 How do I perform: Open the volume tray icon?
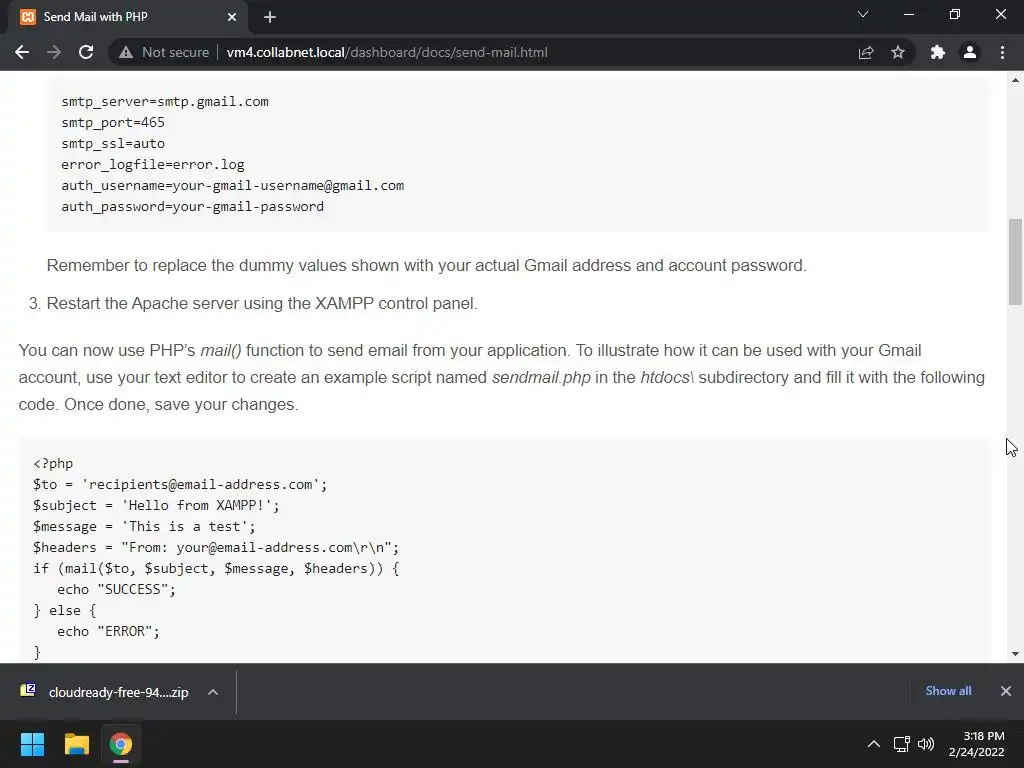pos(926,744)
